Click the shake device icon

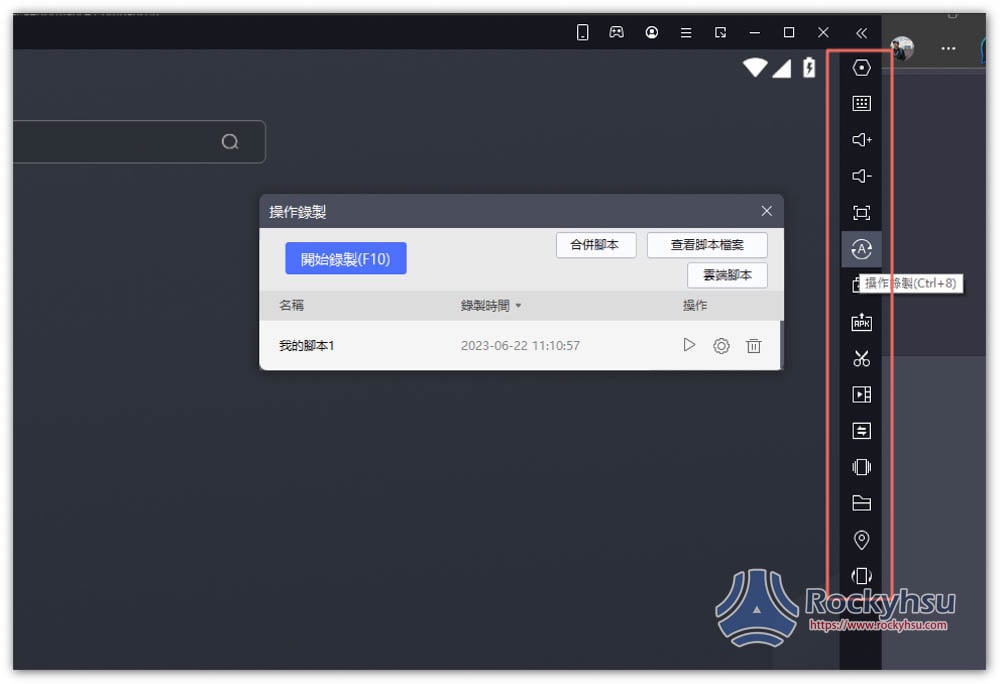coord(861,467)
